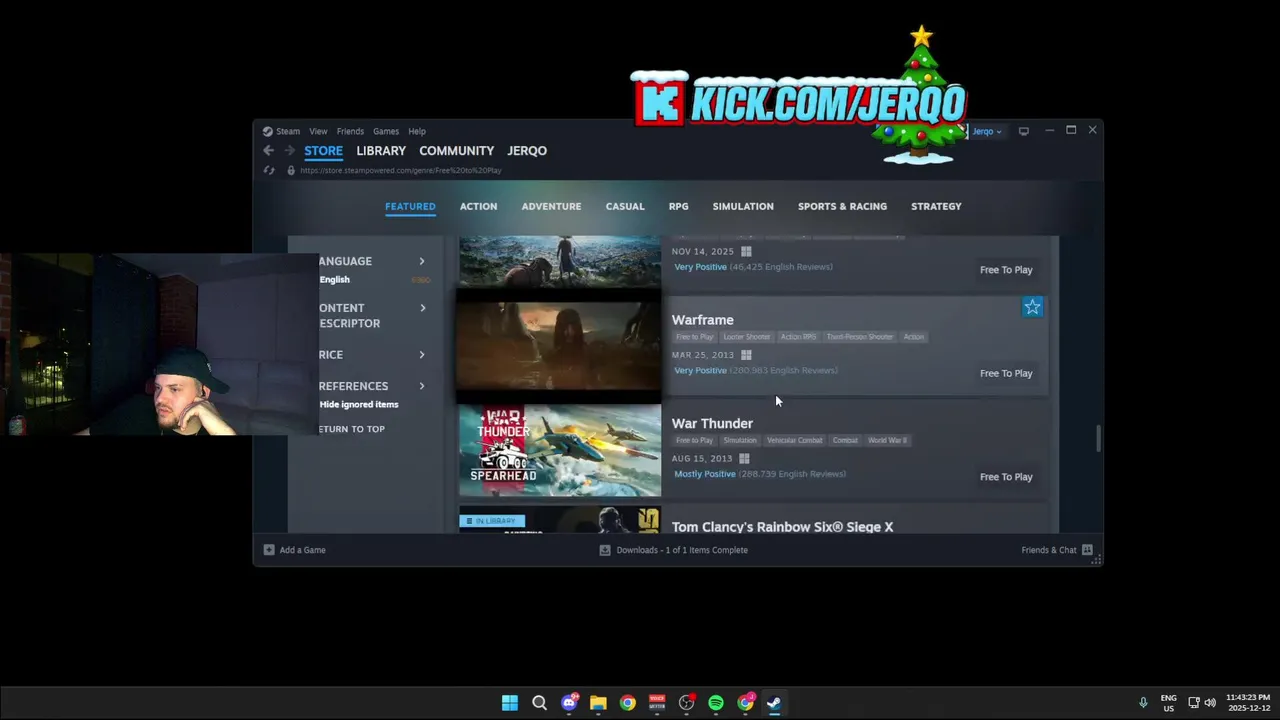Select the ACTION genre tab
This screenshot has height=720, width=1280.
click(x=478, y=206)
